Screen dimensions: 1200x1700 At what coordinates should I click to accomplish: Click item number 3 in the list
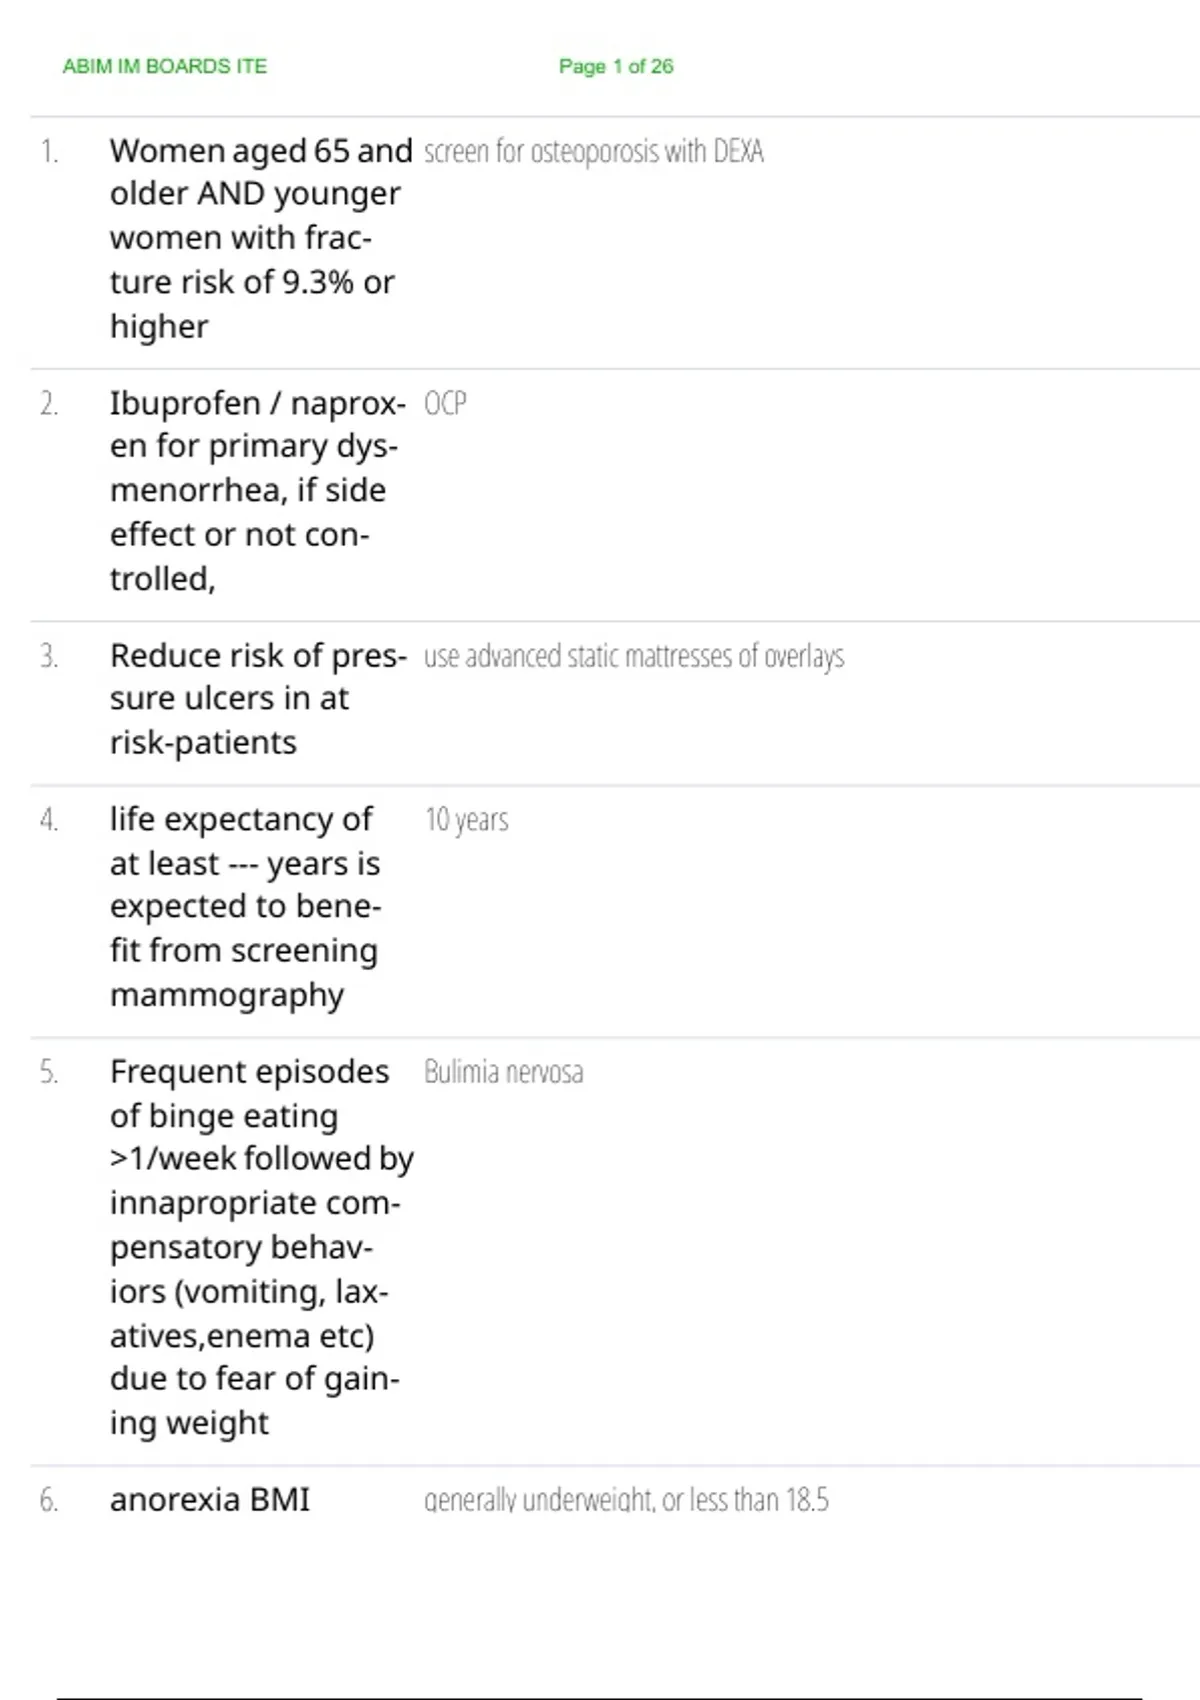(x=49, y=656)
